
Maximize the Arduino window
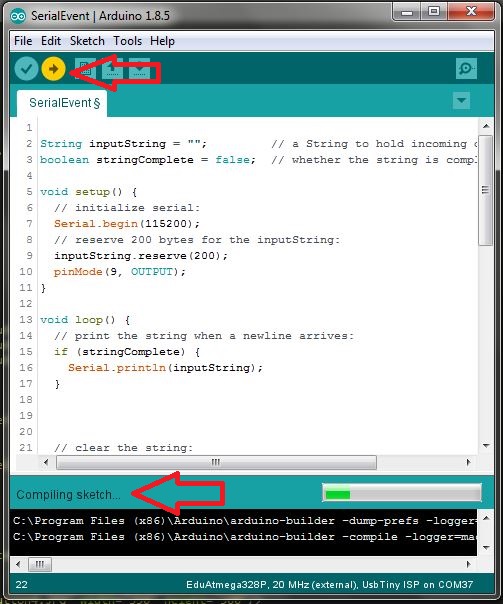[434, 12]
